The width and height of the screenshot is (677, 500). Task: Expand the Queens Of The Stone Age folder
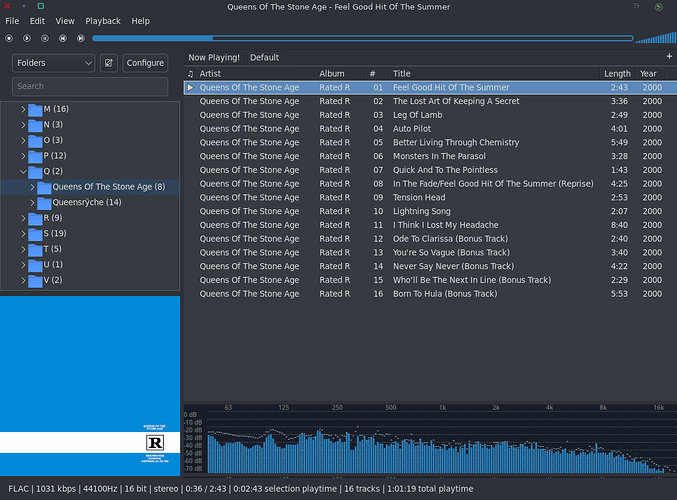pos(33,187)
